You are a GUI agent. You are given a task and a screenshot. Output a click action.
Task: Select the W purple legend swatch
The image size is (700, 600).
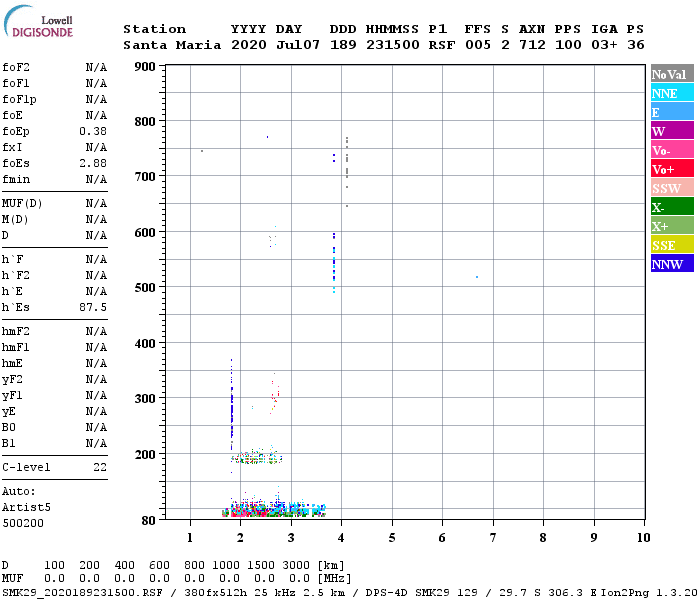tap(672, 131)
